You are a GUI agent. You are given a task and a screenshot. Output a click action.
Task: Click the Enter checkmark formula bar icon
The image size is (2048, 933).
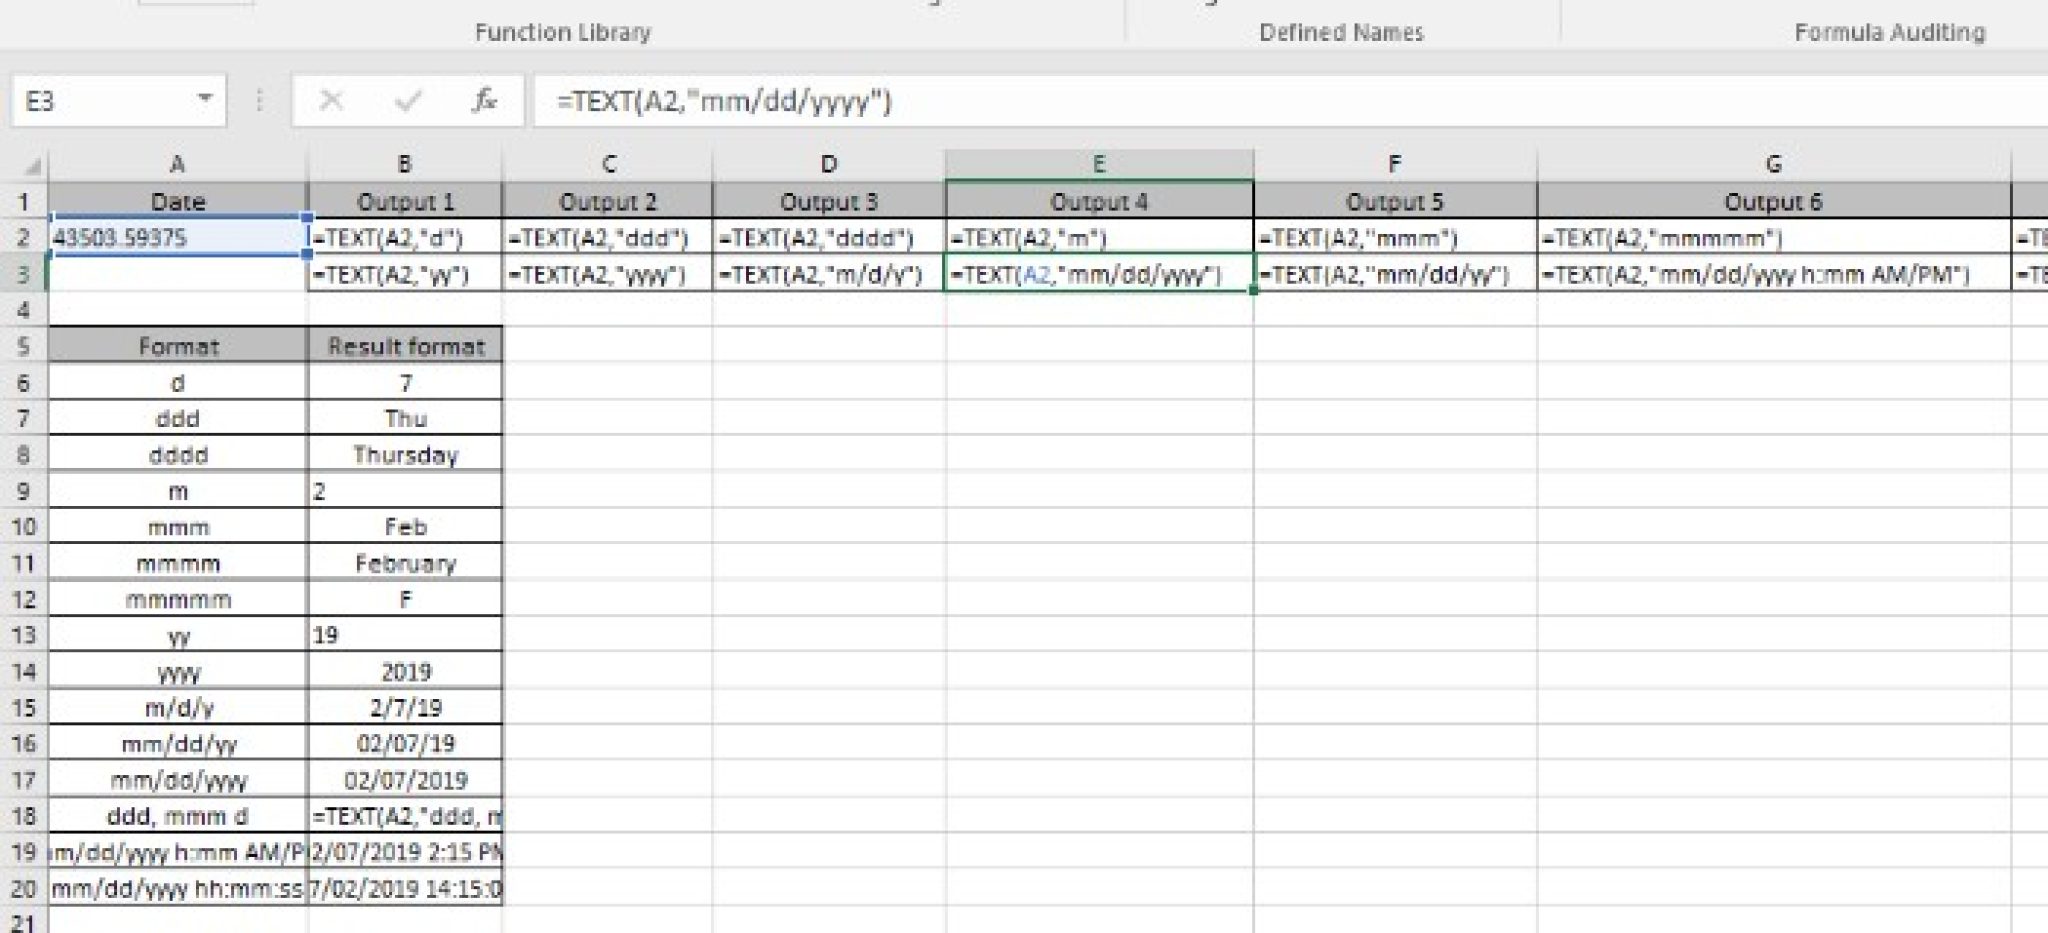click(x=407, y=101)
